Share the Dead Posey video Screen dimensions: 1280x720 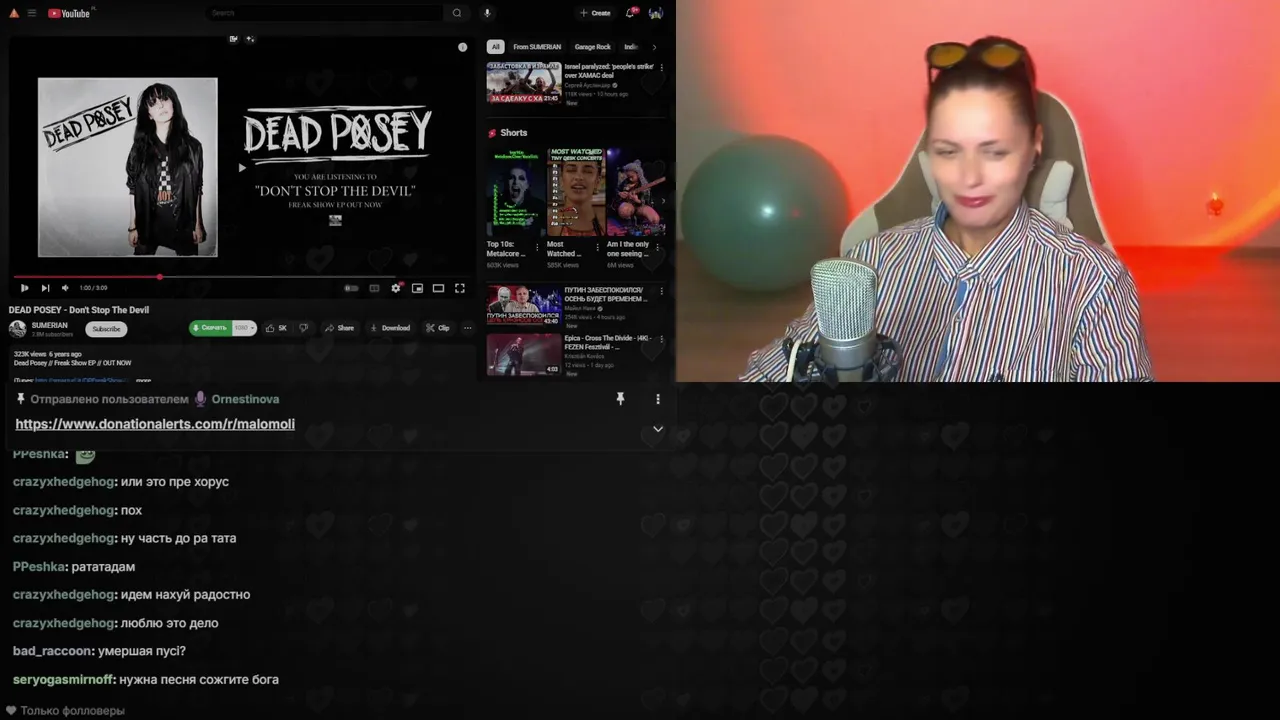340,328
